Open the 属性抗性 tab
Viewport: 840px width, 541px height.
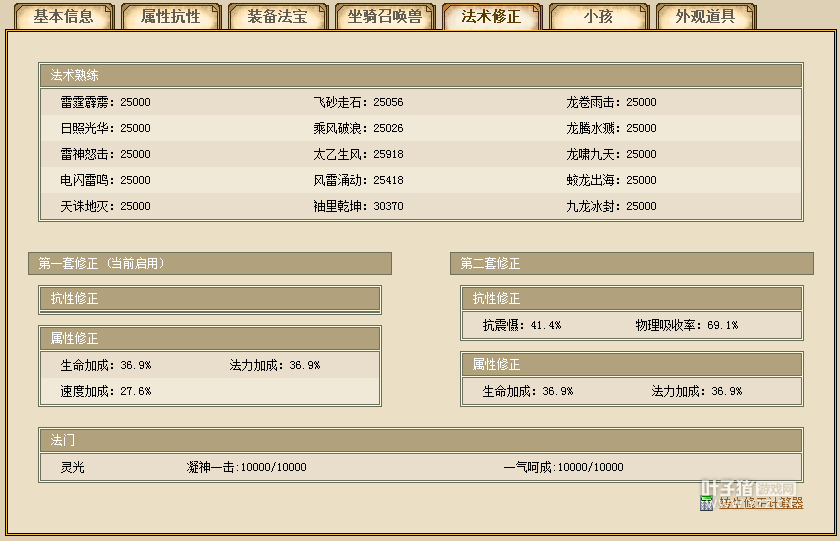tap(170, 17)
